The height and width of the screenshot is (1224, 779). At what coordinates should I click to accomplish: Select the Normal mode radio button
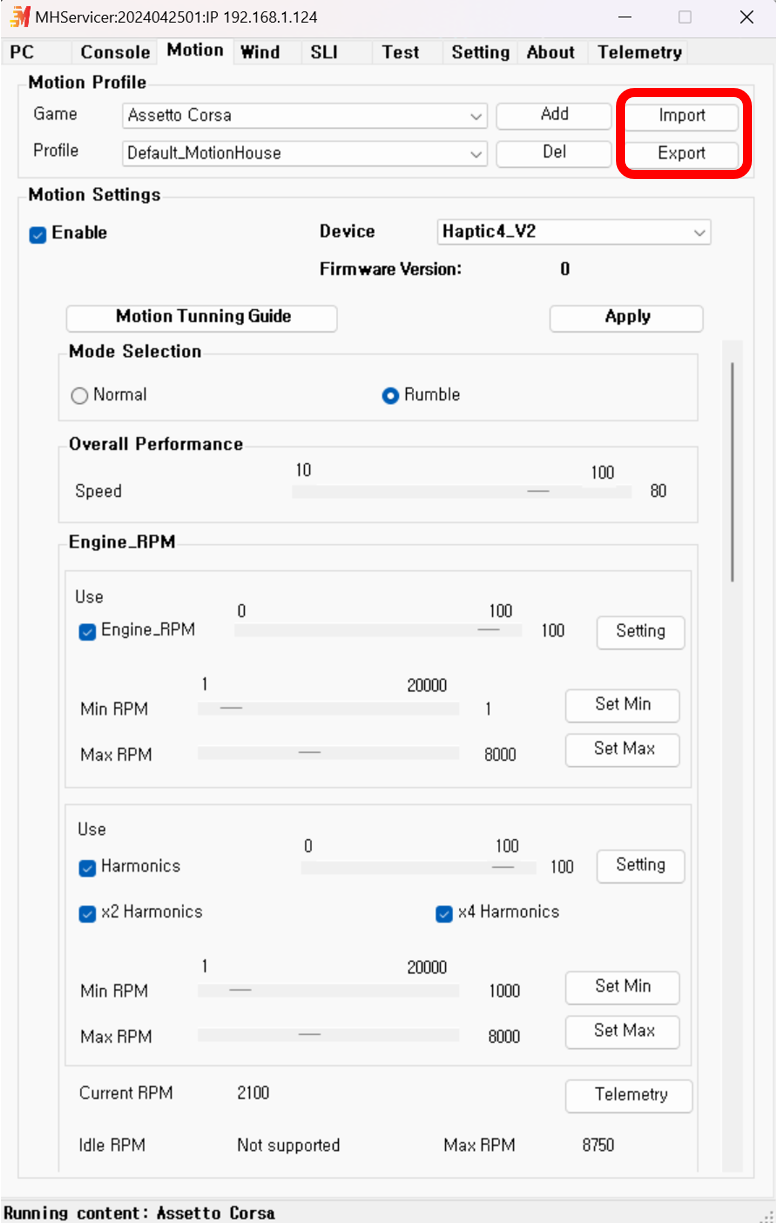(80, 396)
